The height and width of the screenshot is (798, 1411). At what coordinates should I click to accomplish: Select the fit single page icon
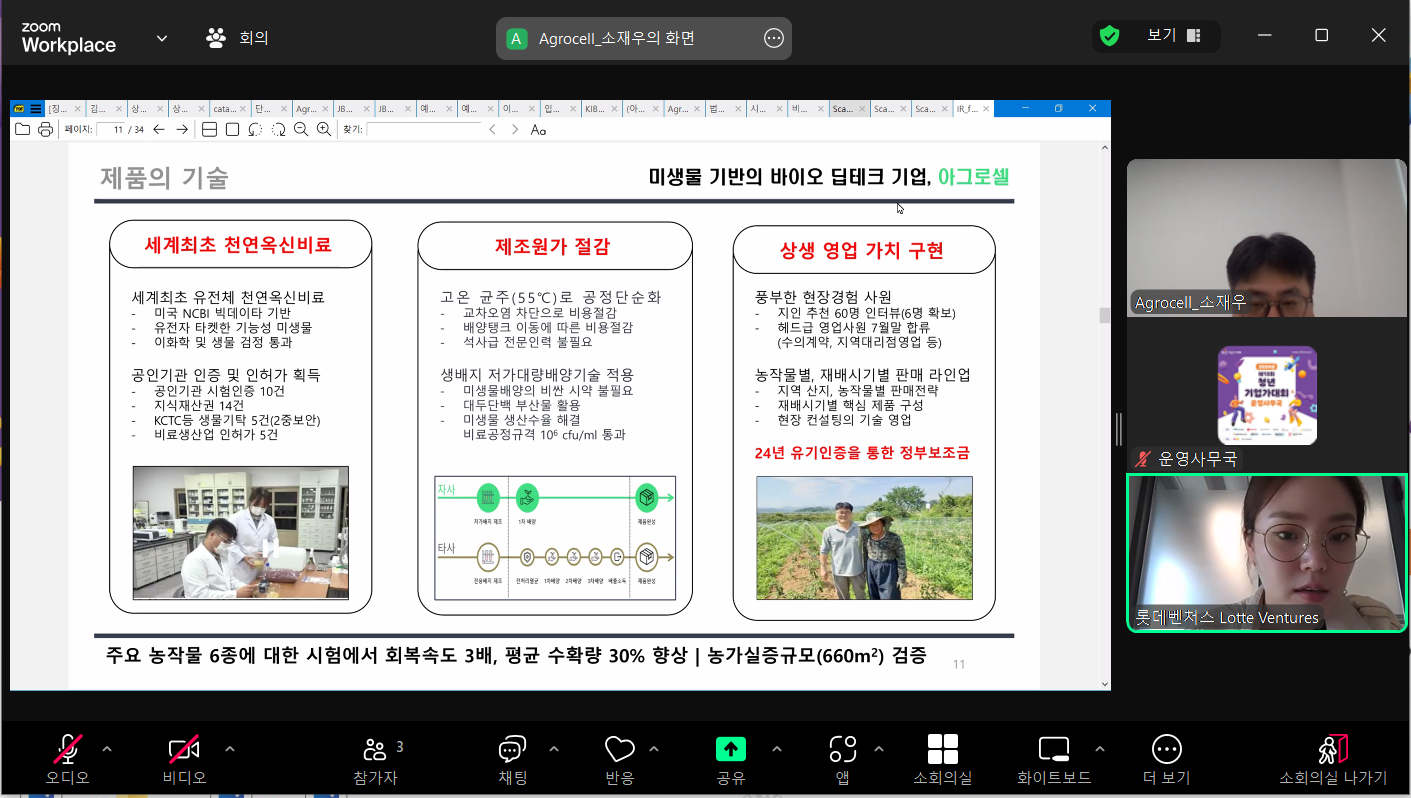pyautogui.click(x=232, y=129)
